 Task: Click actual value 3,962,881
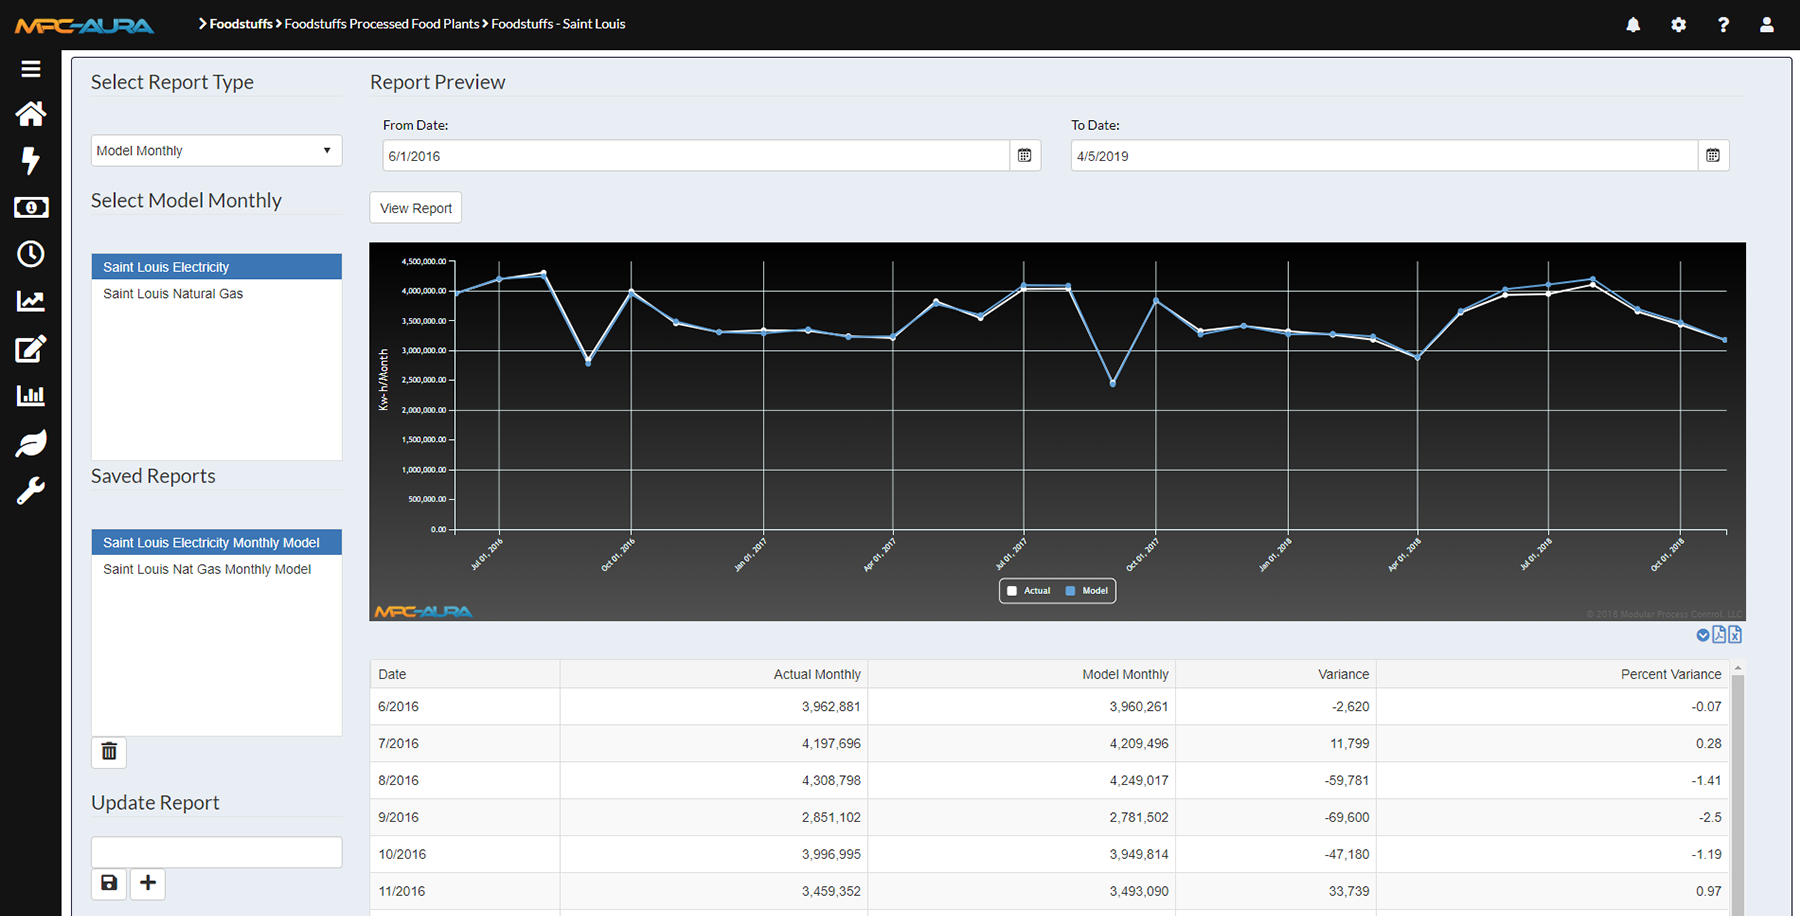tap(831, 707)
